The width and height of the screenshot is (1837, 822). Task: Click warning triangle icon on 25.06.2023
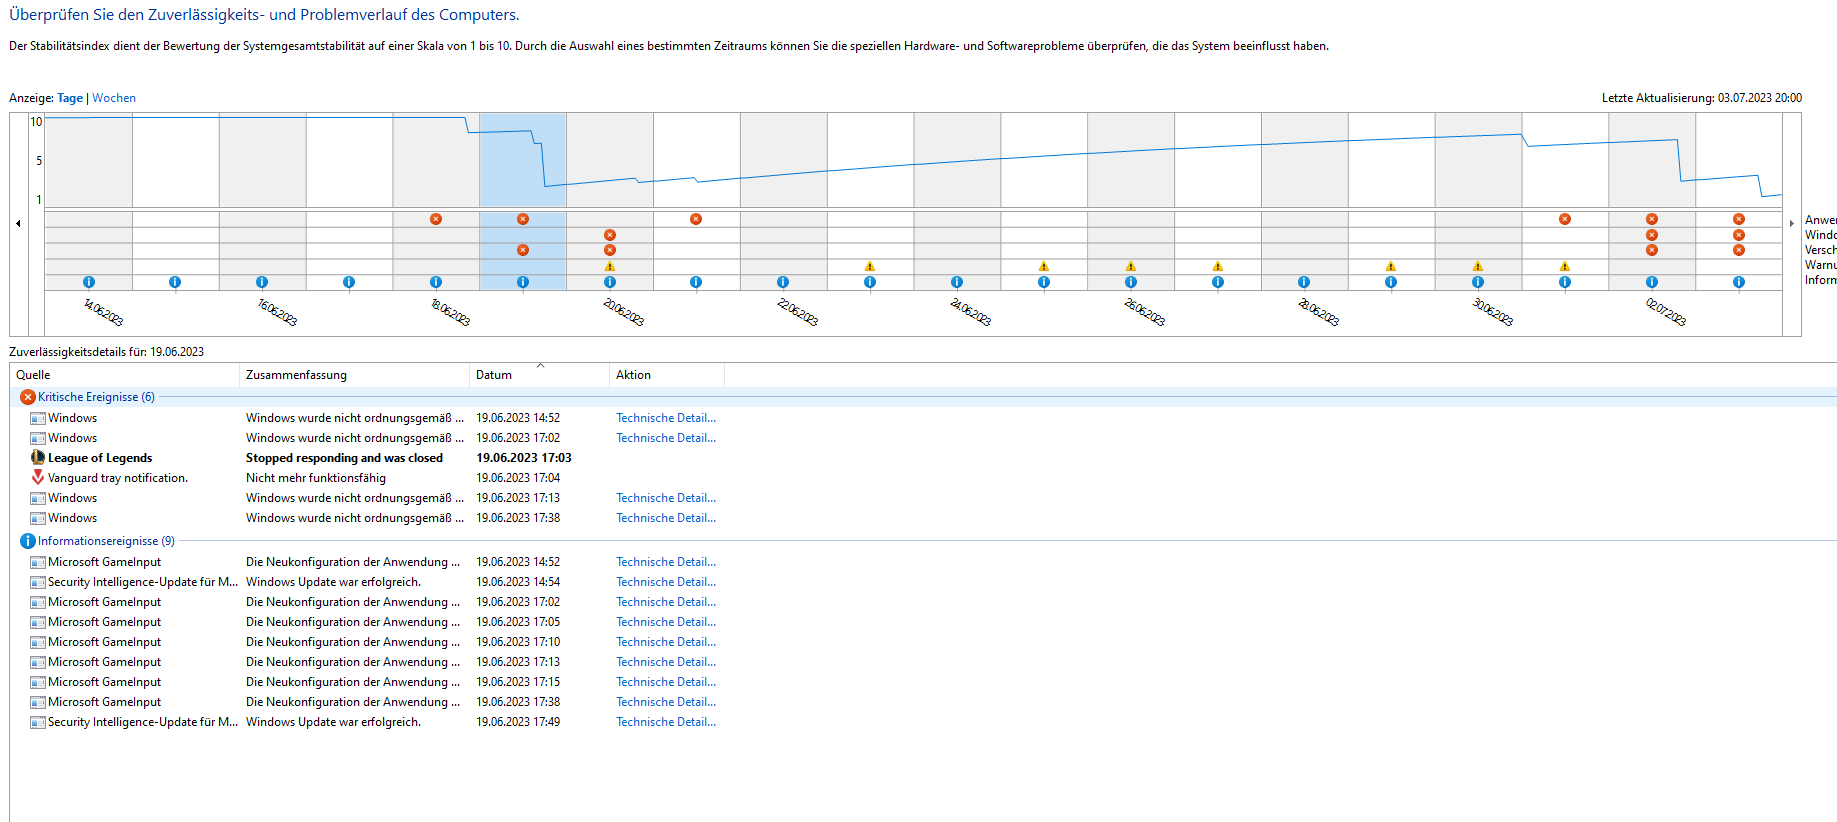[x=1044, y=267]
